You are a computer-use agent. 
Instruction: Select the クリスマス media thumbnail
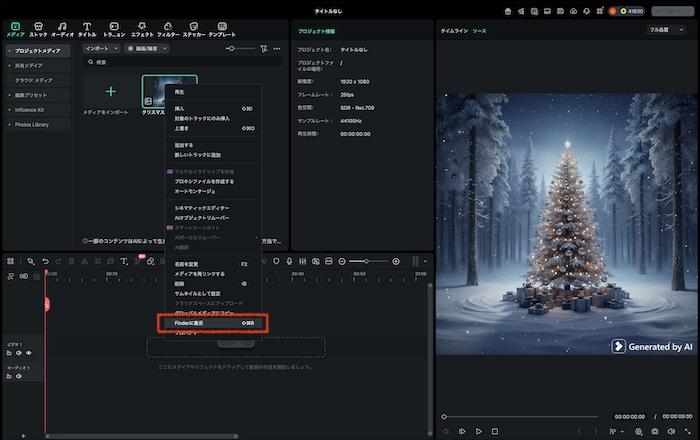click(x=154, y=91)
